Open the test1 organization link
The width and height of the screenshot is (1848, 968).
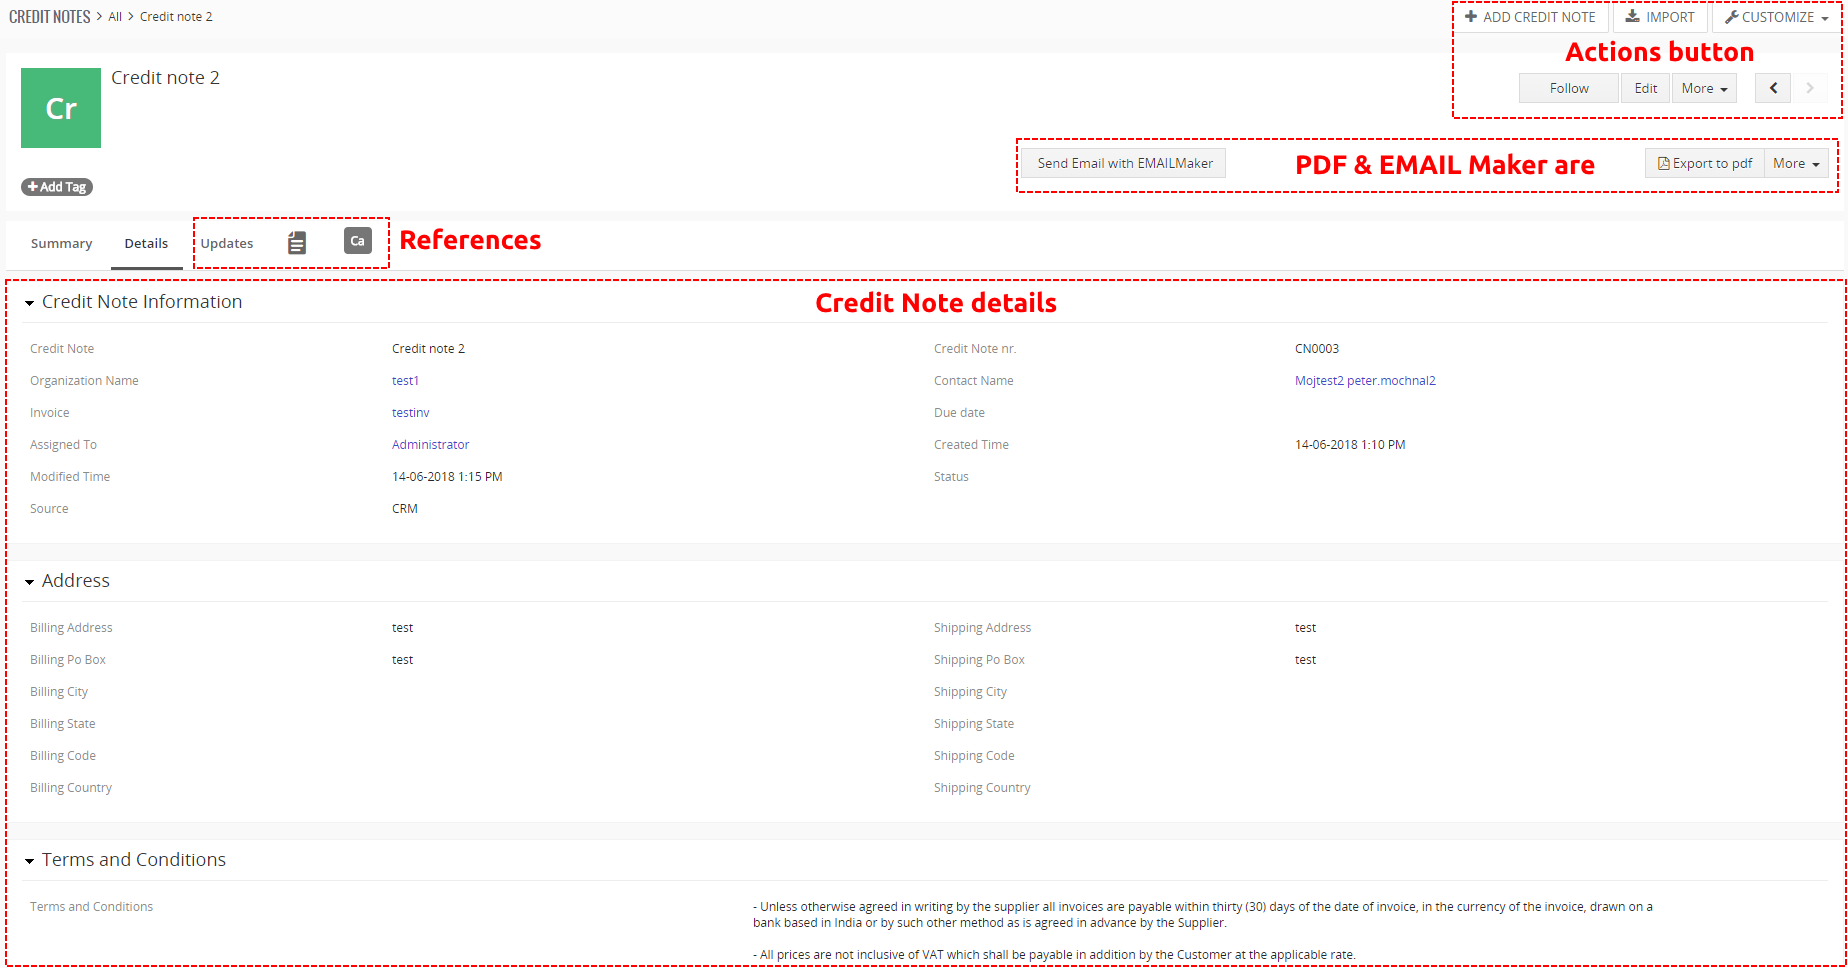click(x=405, y=381)
